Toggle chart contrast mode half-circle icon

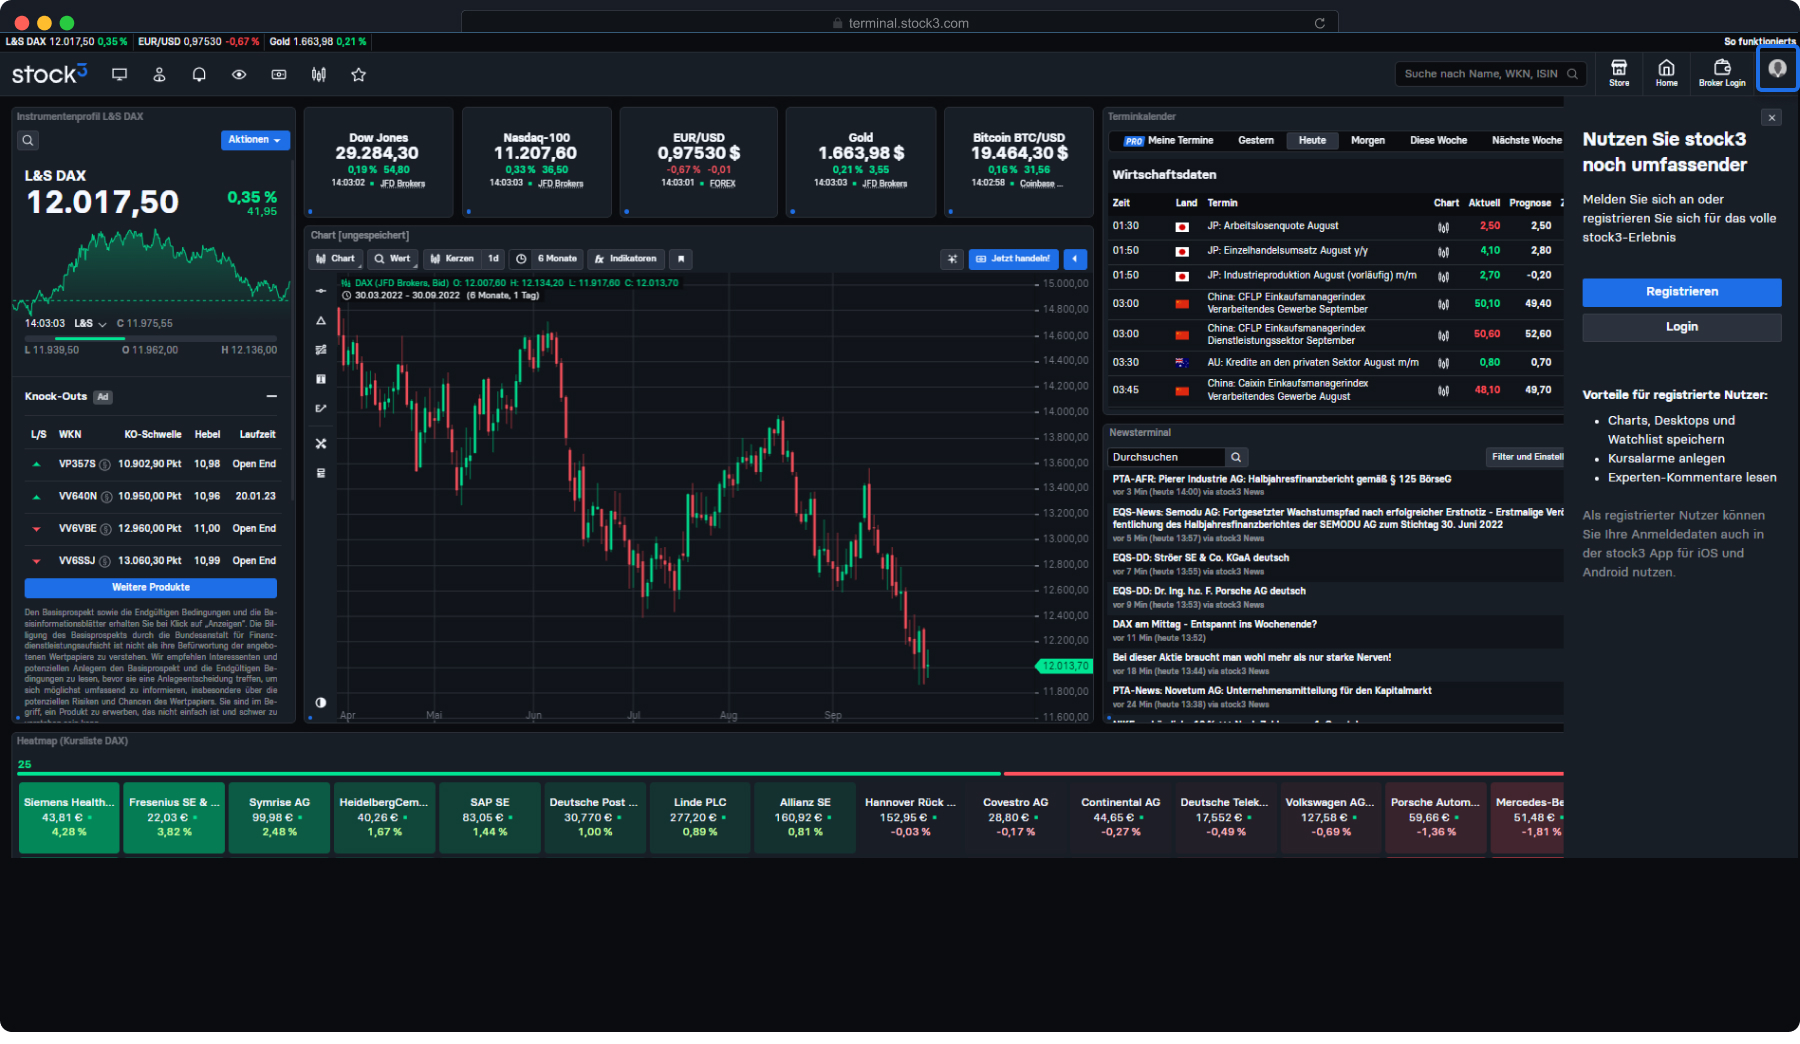(321, 702)
